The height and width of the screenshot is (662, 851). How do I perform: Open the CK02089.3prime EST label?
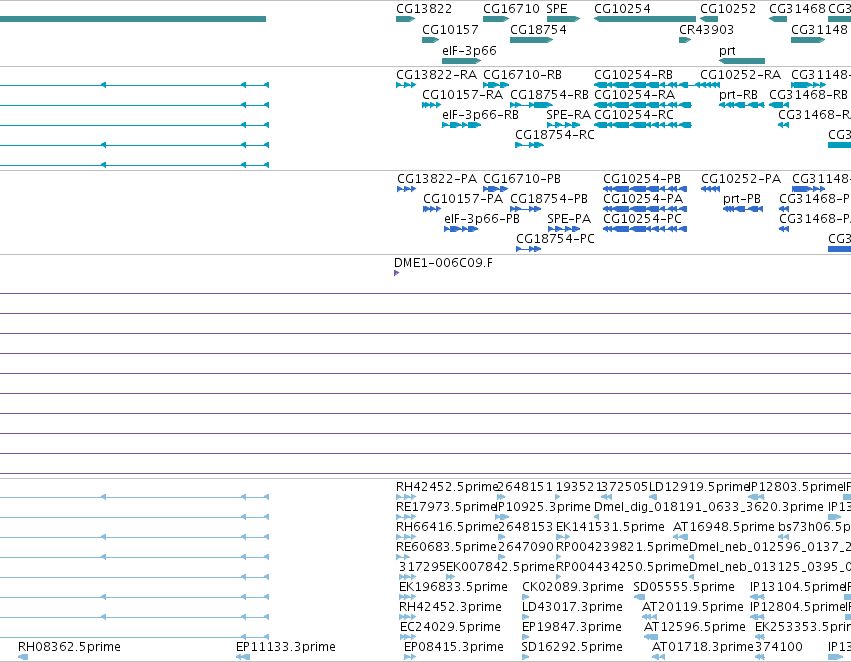tap(573, 587)
